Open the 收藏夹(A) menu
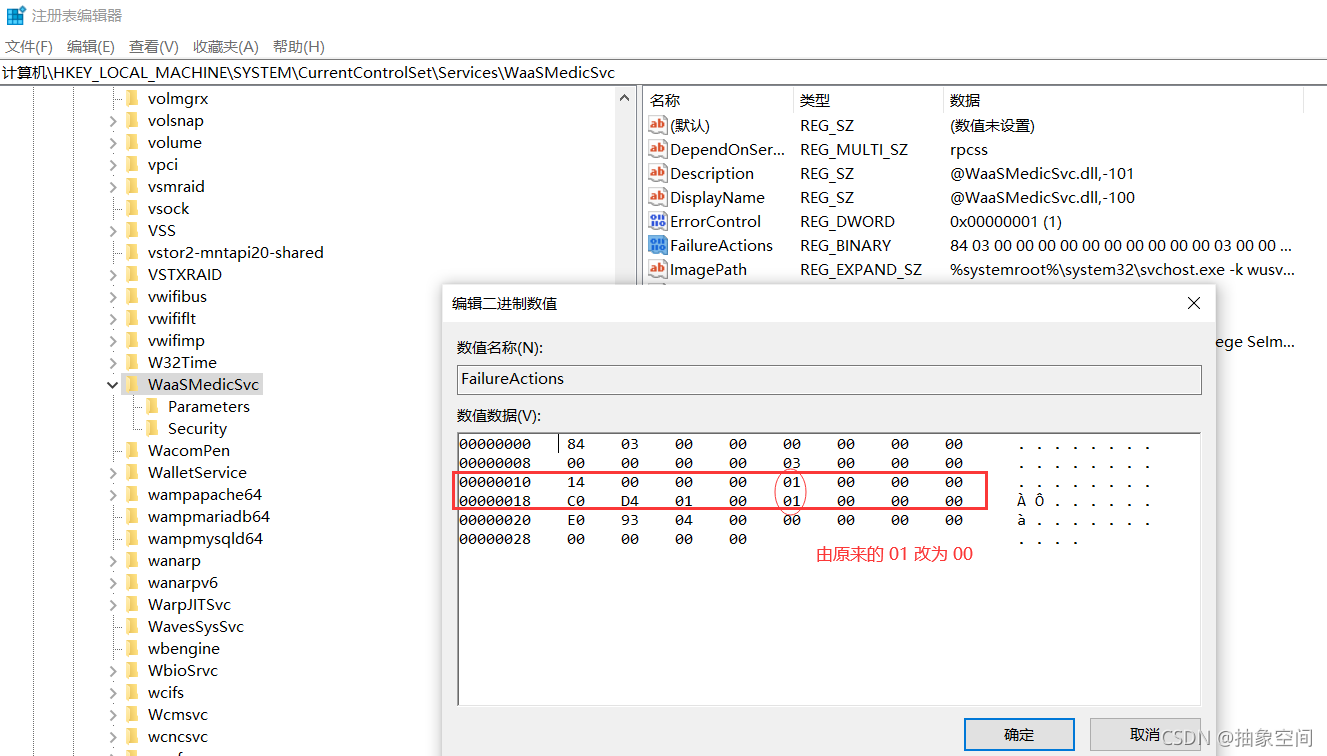 (x=226, y=47)
